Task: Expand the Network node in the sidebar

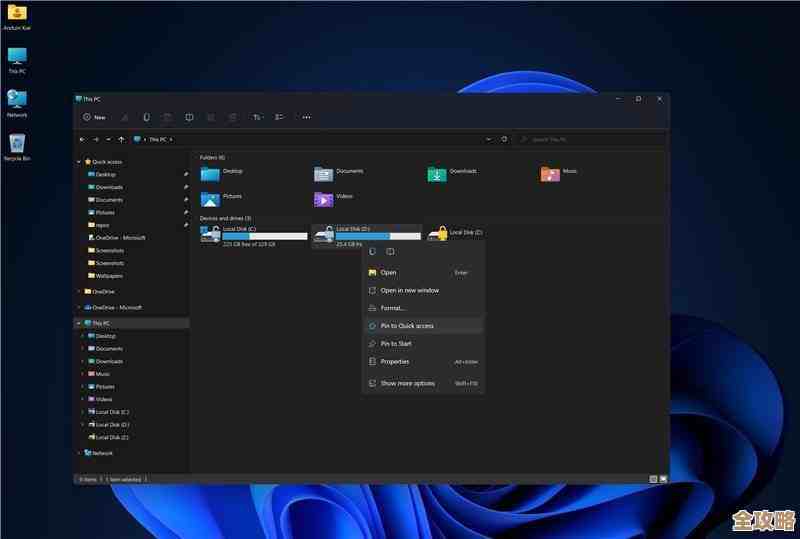Action: click(x=79, y=453)
